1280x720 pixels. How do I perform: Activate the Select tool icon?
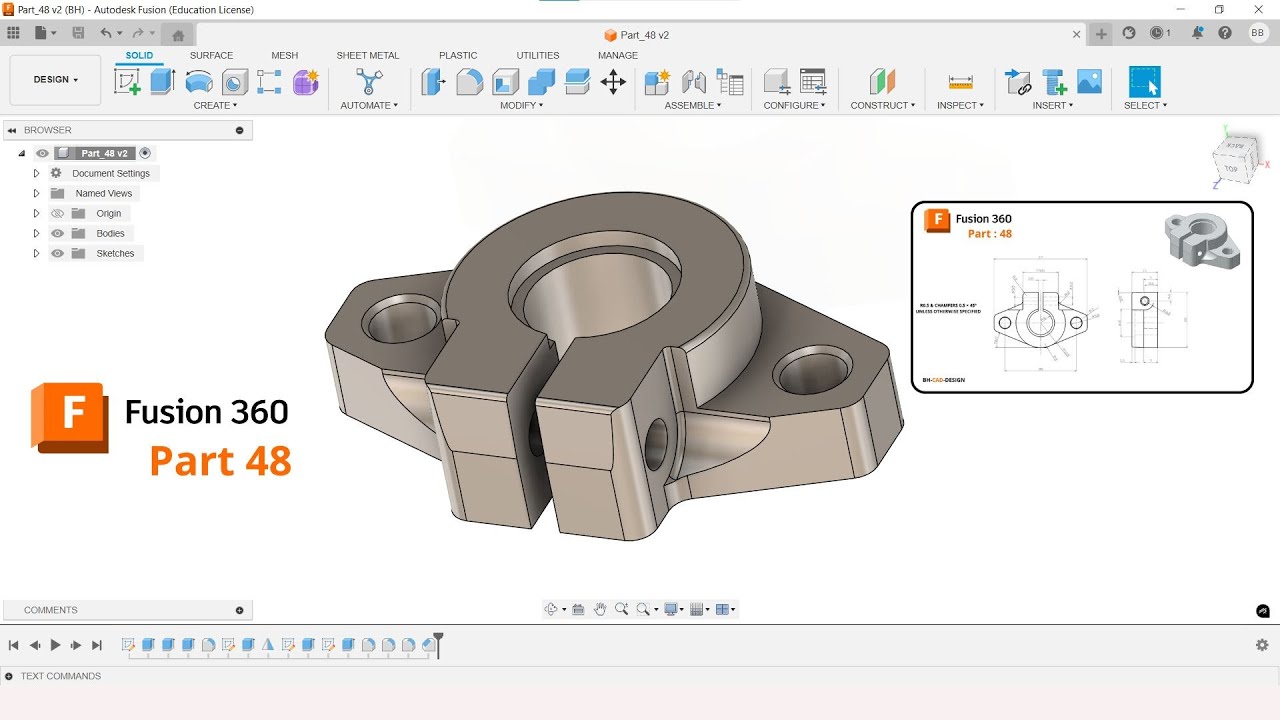[x=1145, y=82]
